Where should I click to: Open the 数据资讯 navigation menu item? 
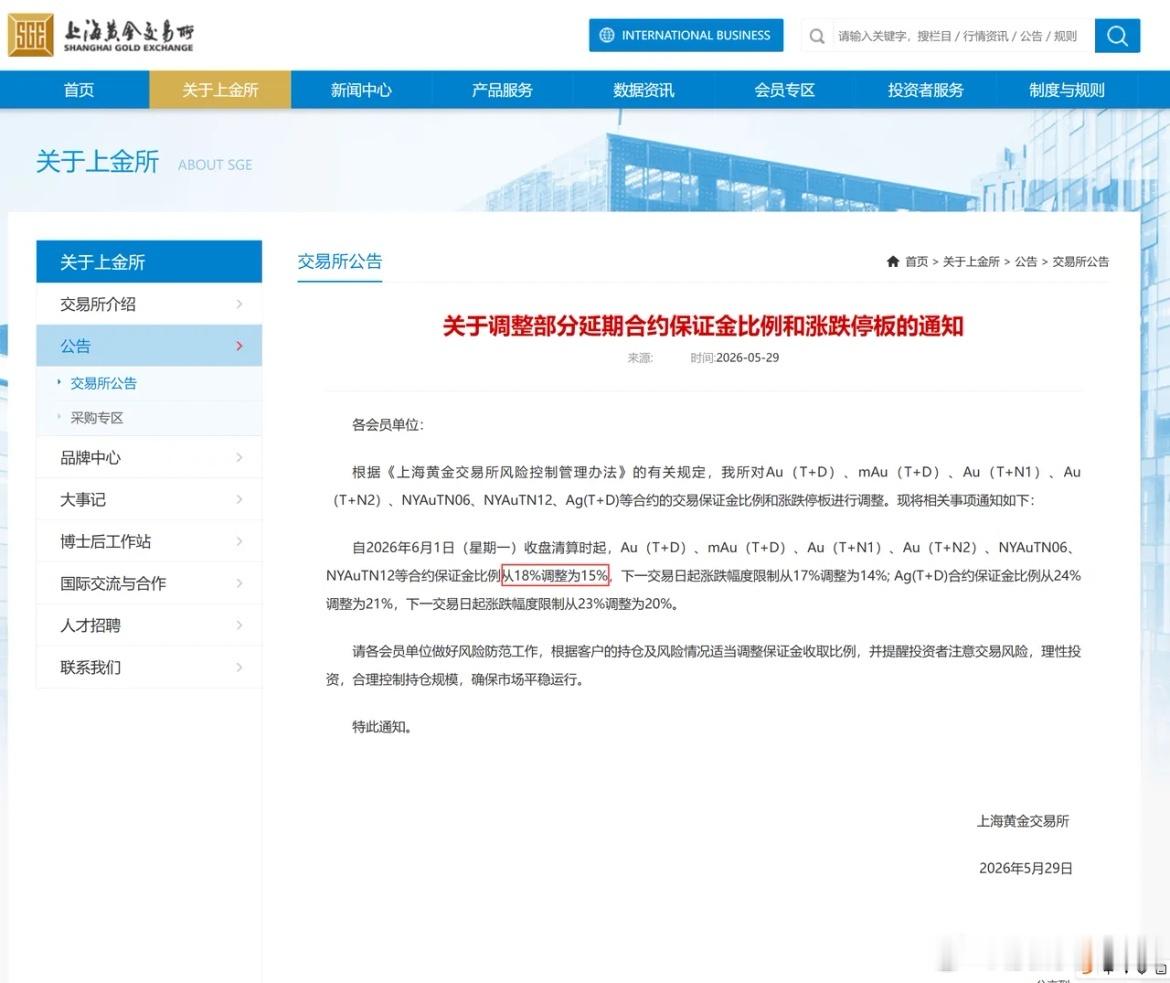click(643, 90)
